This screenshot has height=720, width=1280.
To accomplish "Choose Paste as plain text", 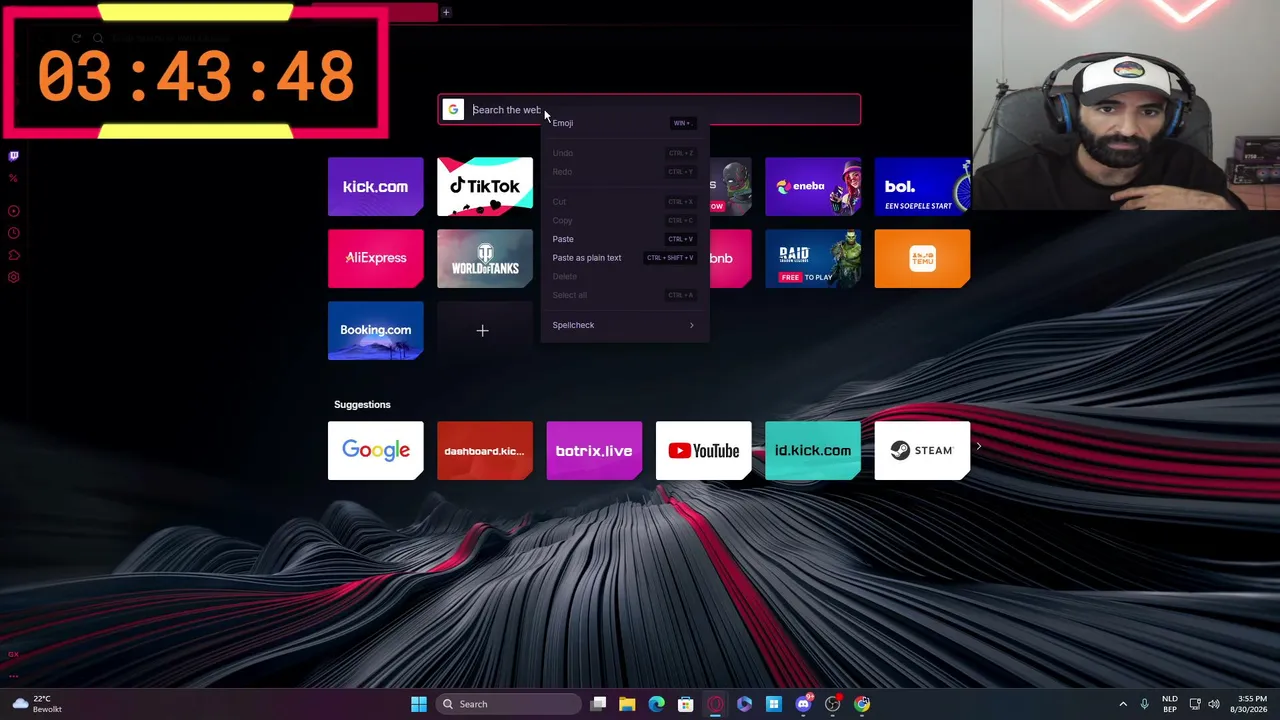I will pyautogui.click(x=623, y=258).
